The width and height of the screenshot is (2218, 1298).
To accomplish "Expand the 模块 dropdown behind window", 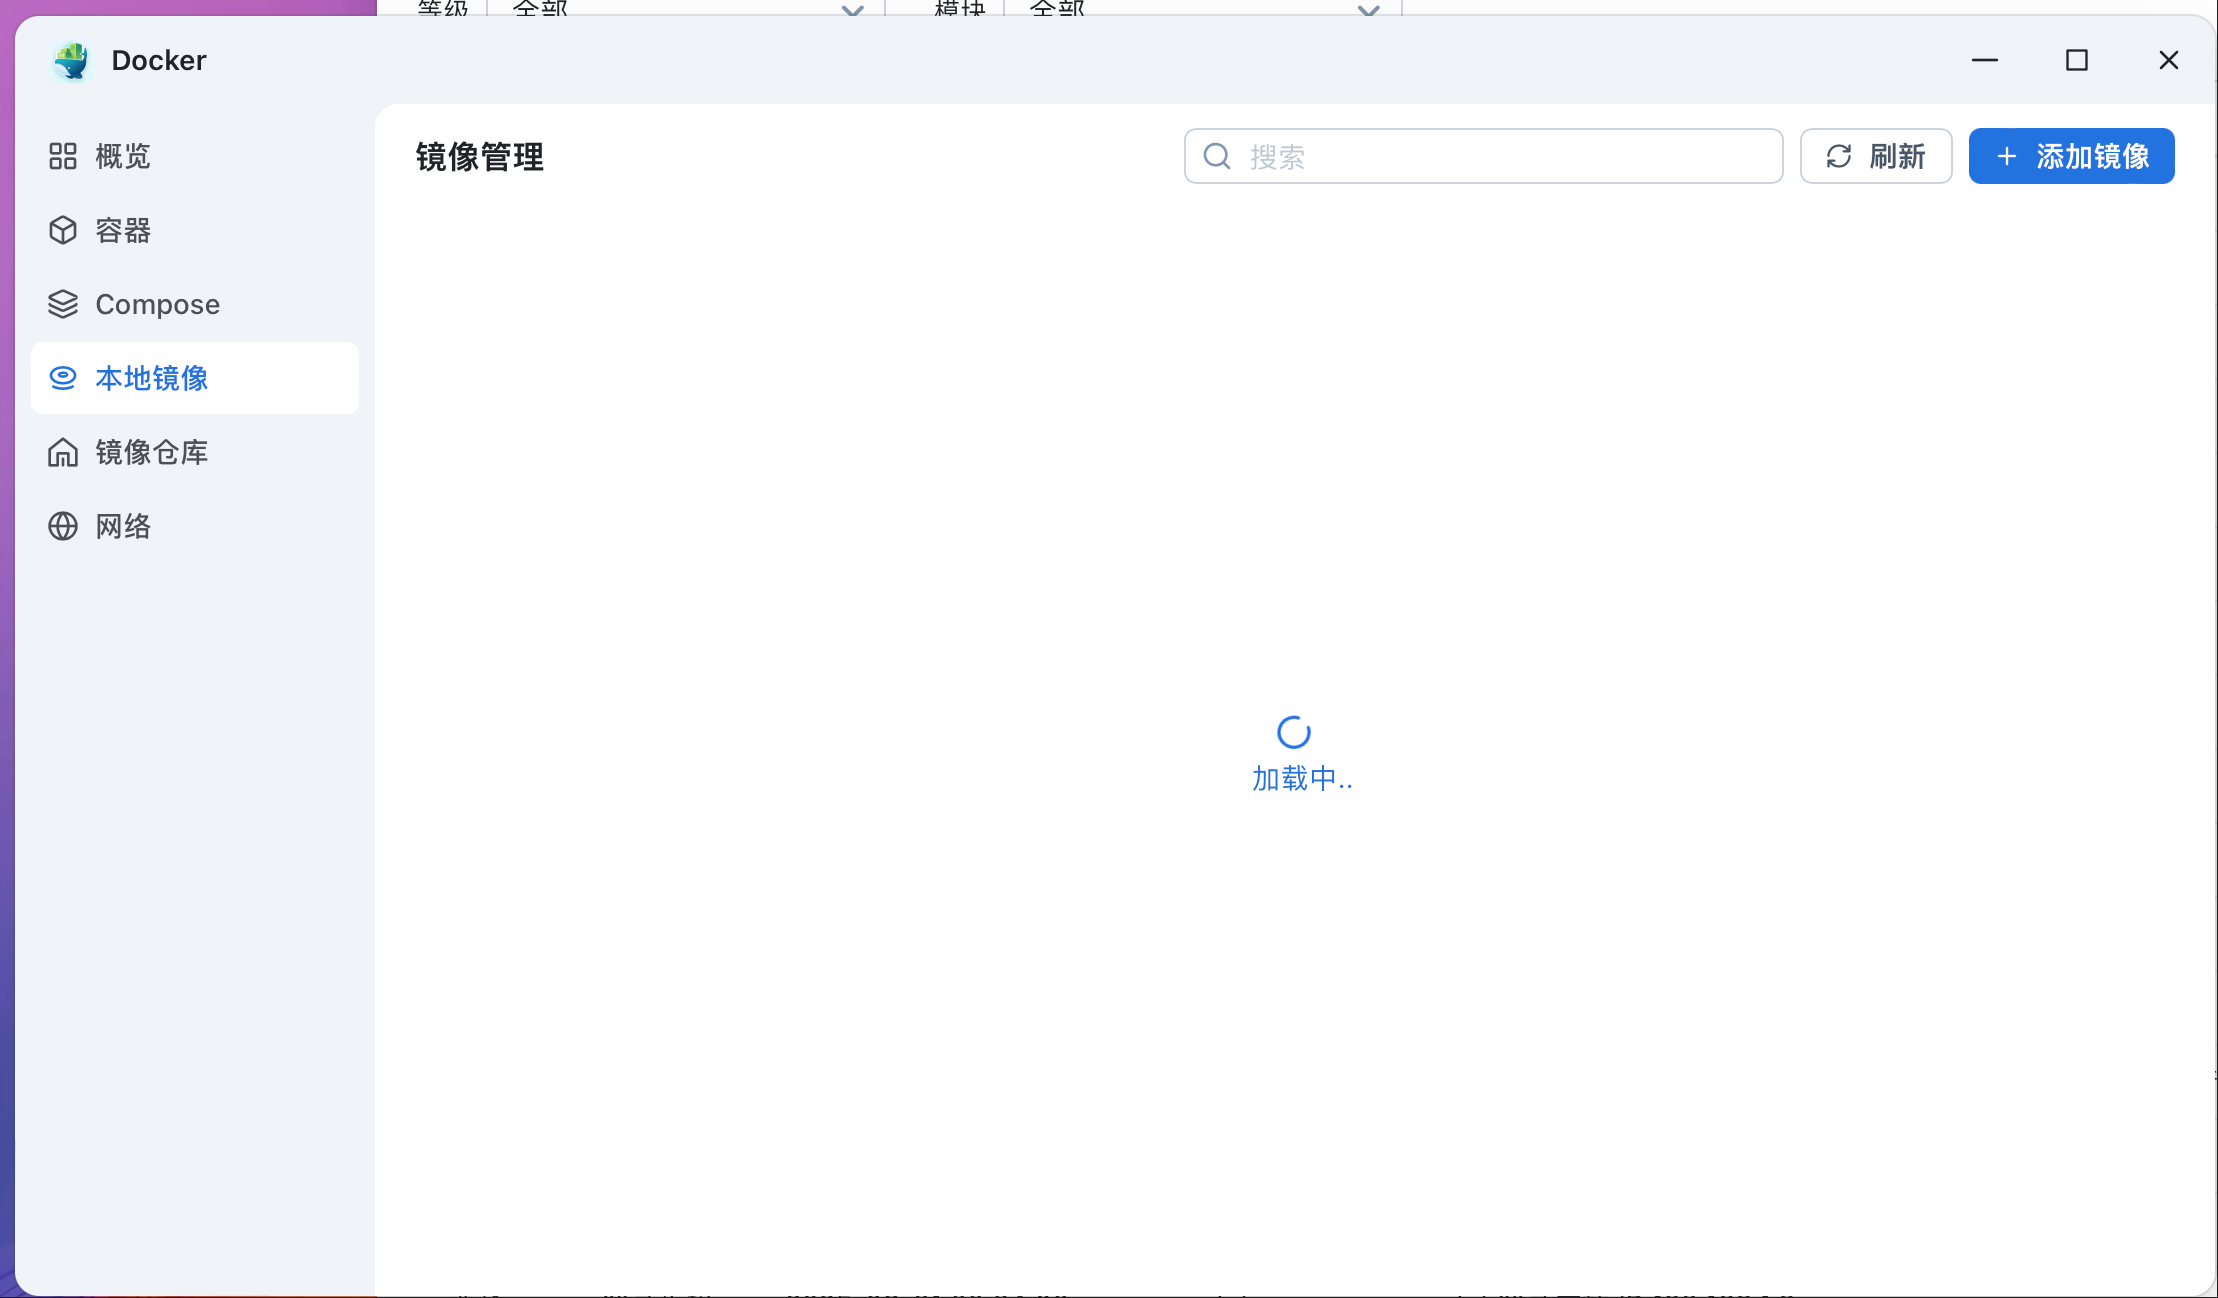I will click(1368, 9).
